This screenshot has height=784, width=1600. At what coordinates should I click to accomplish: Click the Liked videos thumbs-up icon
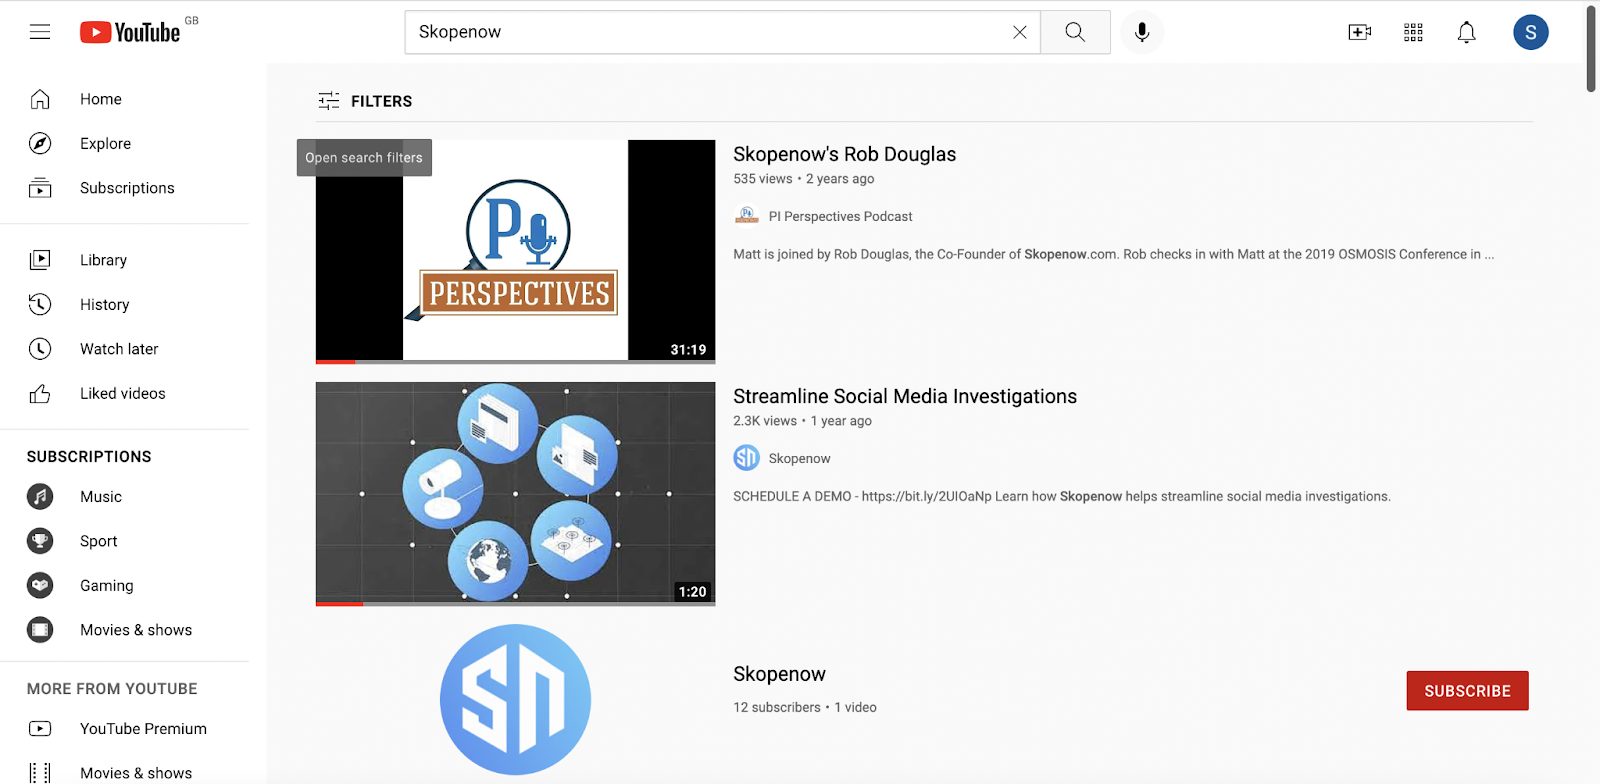[40, 393]
